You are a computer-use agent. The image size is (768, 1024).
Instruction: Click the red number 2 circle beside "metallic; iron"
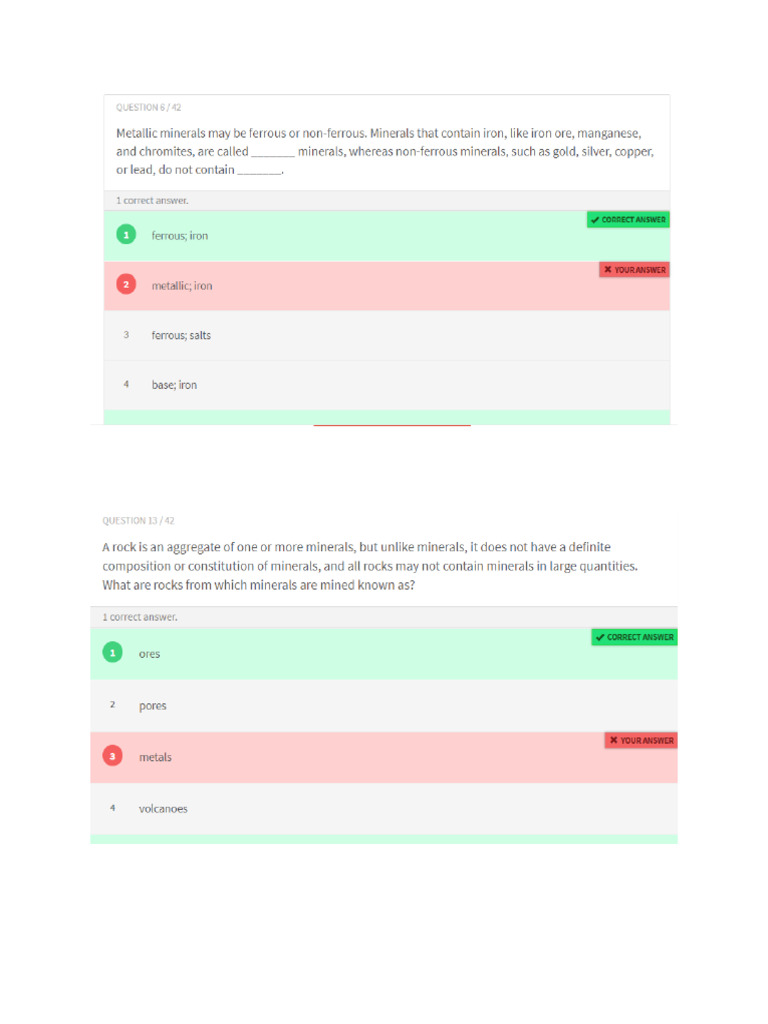pos(125,285)
